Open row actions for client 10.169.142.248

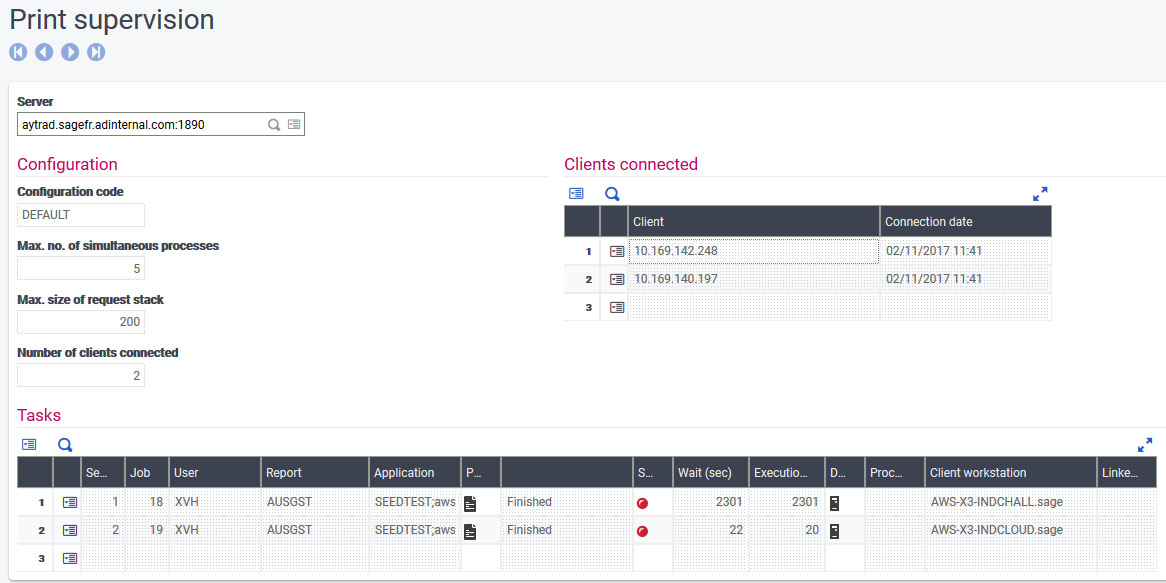point(617,251)
